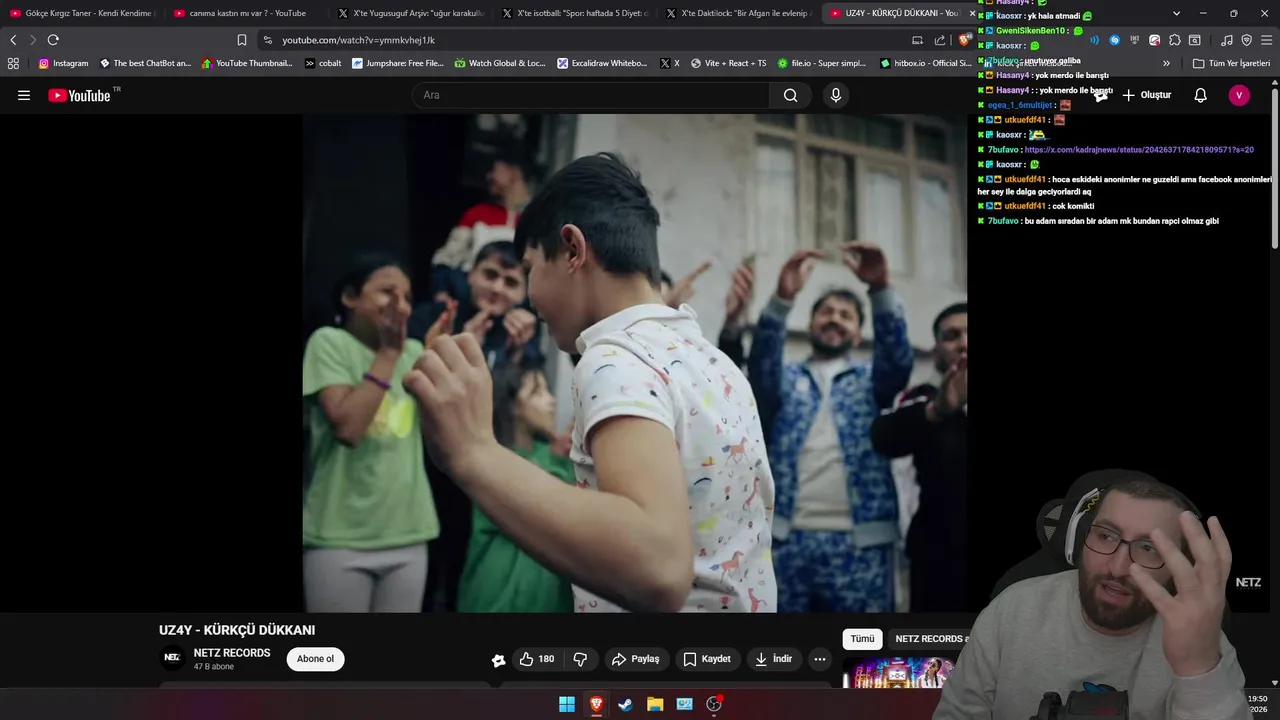Open the cobalt bookmark

click(x=323, y=63)
